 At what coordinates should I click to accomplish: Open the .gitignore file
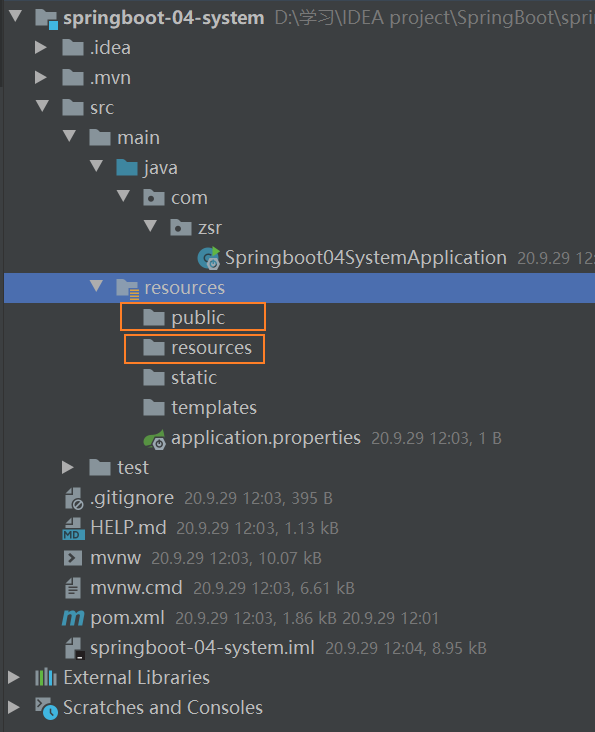pyautogui.click(x=132, y=498)
